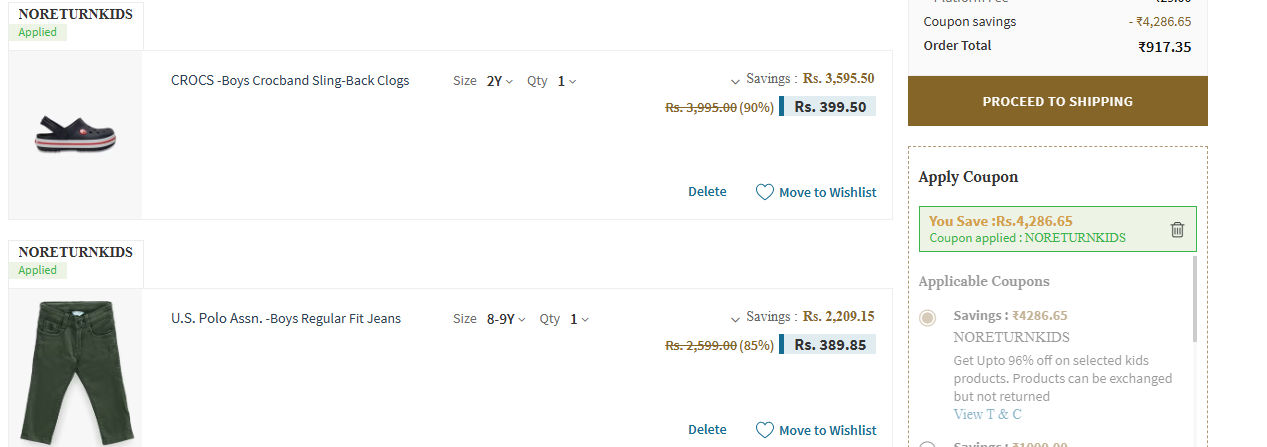Select the NORETURNKIDS coupon radio button
1267x447 pixels.
[927, 318]
